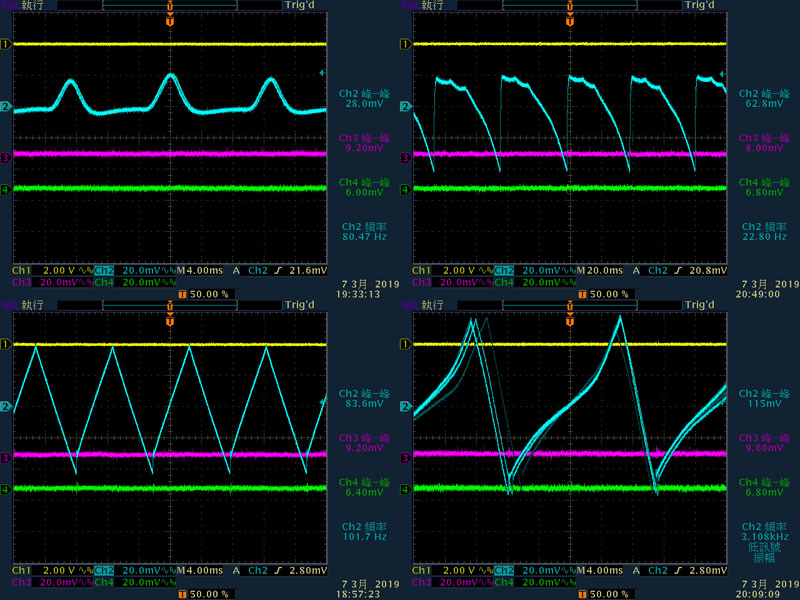Click the Ch2 frequency 80.47 Hz measurement
Image resolution: width=800 pixels, height=600 pixels.
point(364,232)
